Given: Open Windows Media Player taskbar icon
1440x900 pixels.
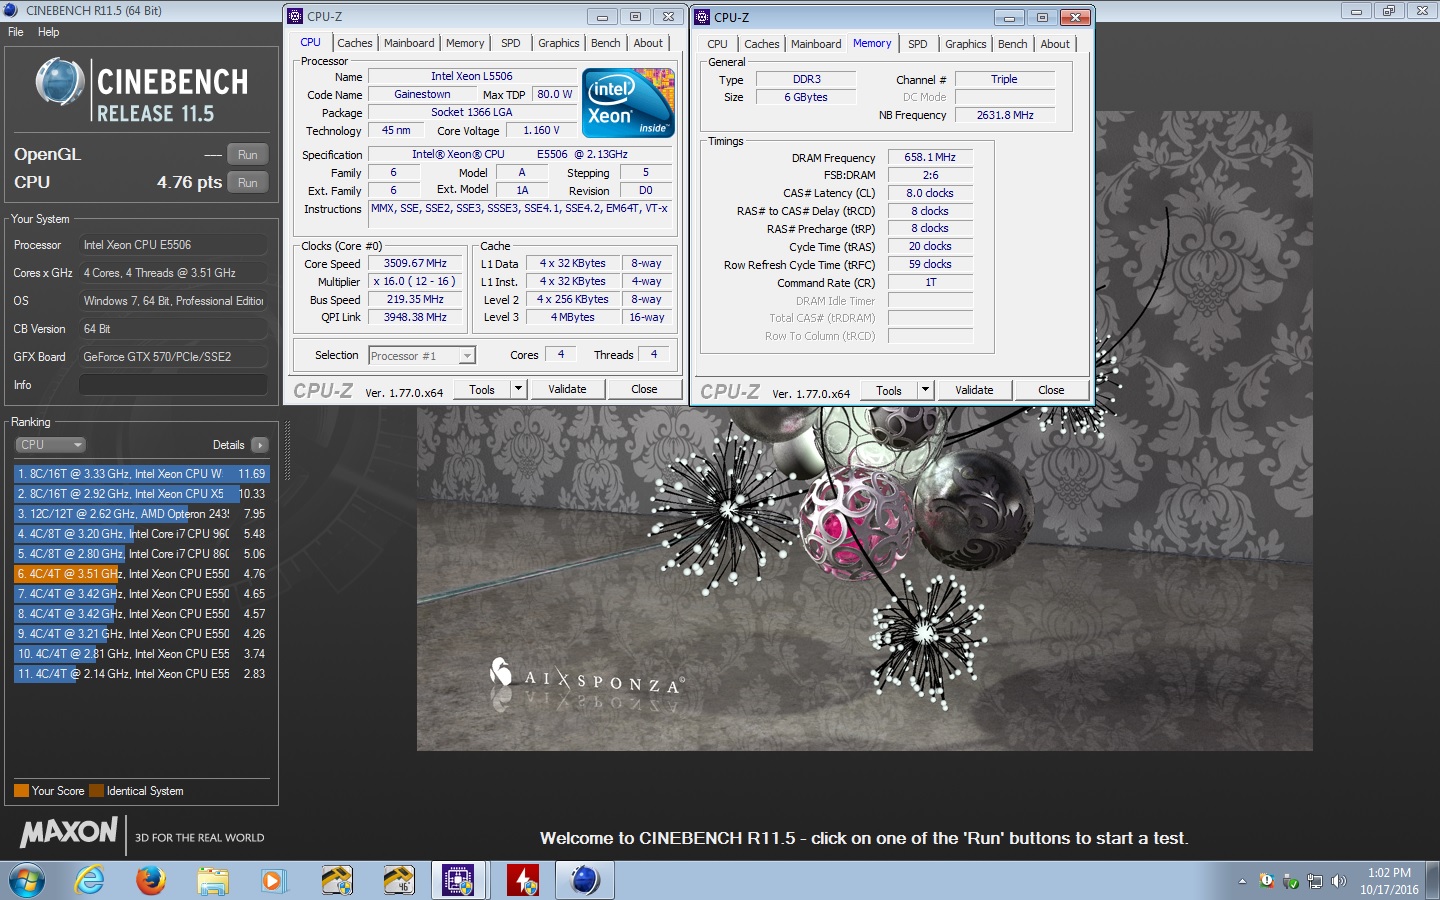Looking at the screenshot, I should coord(272,880).
